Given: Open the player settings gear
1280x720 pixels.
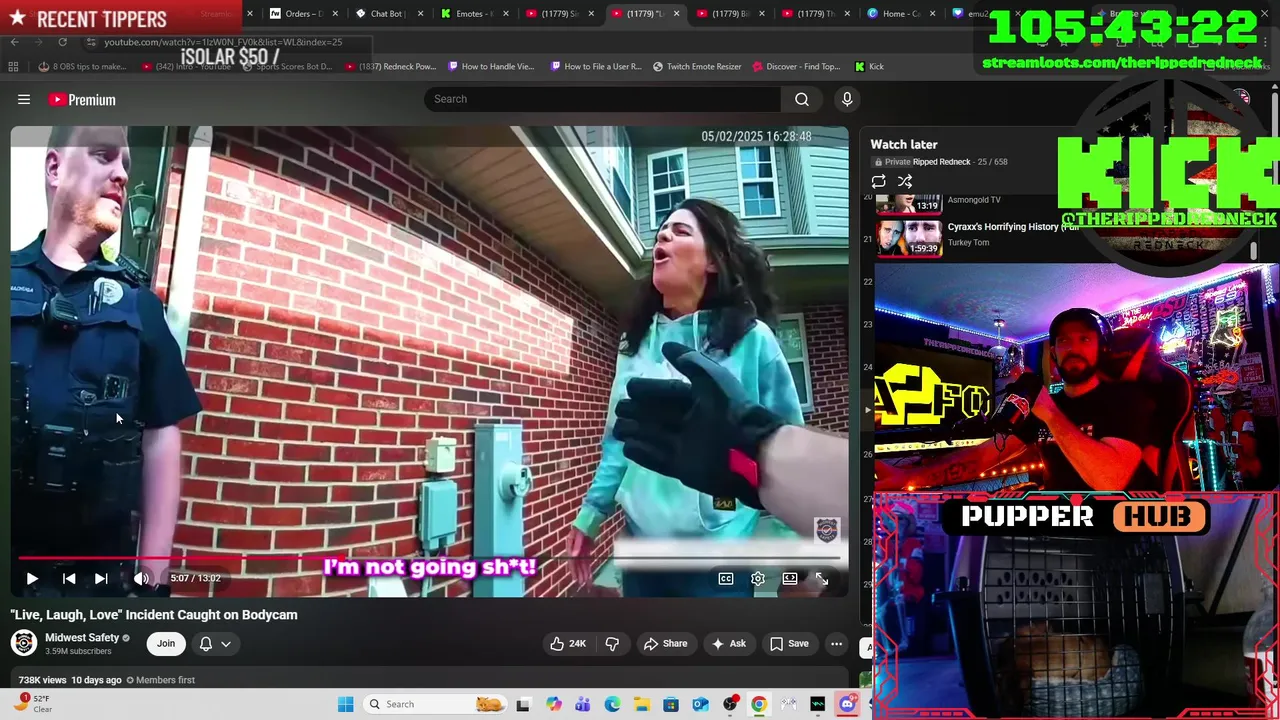Looking at the screenshot, I should pos(758,578).
